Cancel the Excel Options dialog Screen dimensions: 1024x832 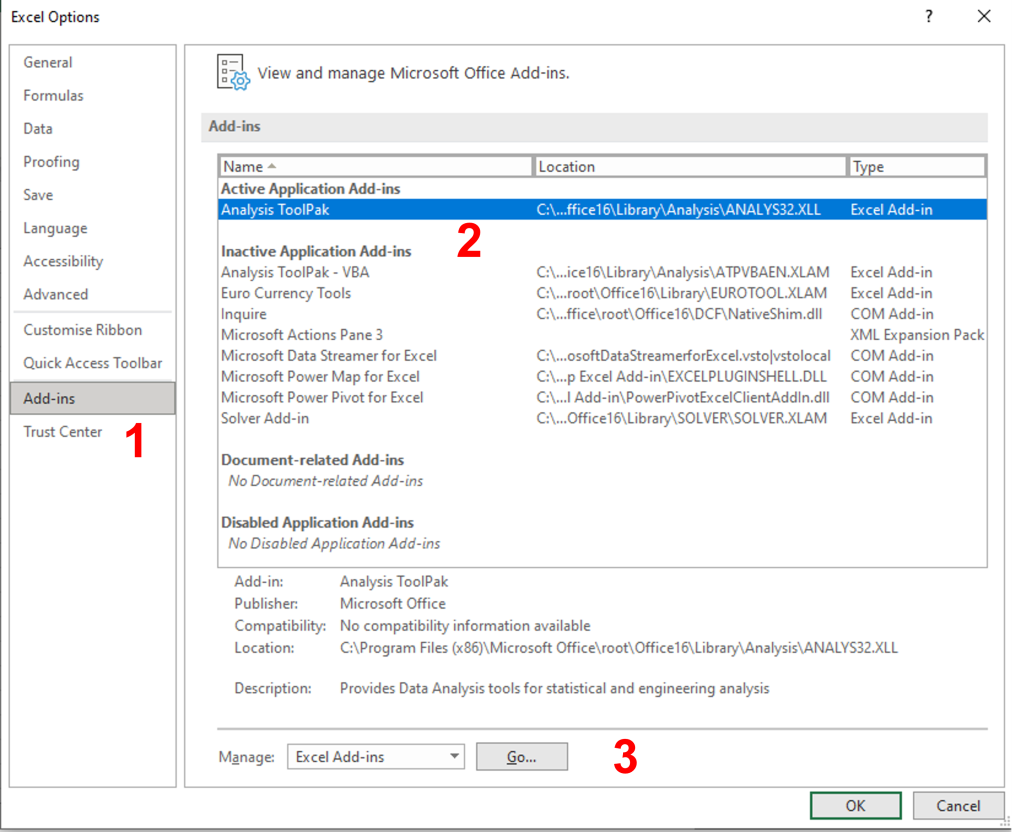pyautogui.click(x=958, y=806)
